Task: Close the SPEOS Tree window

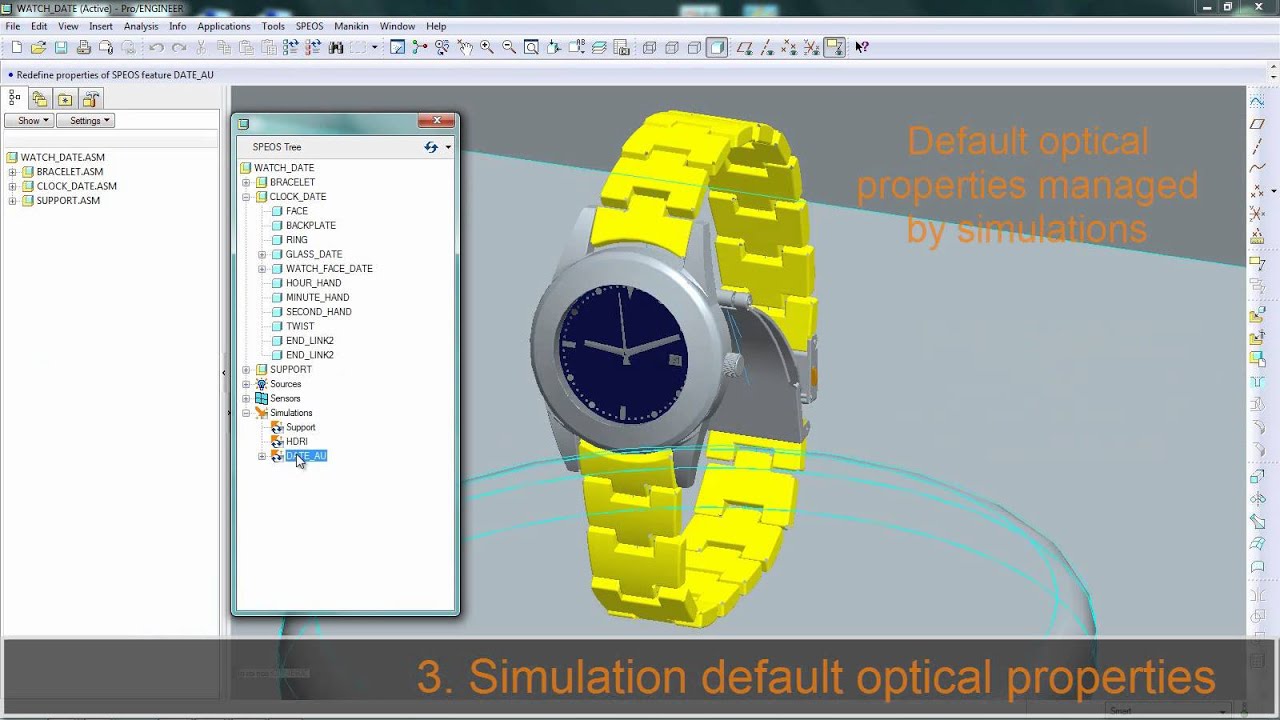Action: coord(437,121)
